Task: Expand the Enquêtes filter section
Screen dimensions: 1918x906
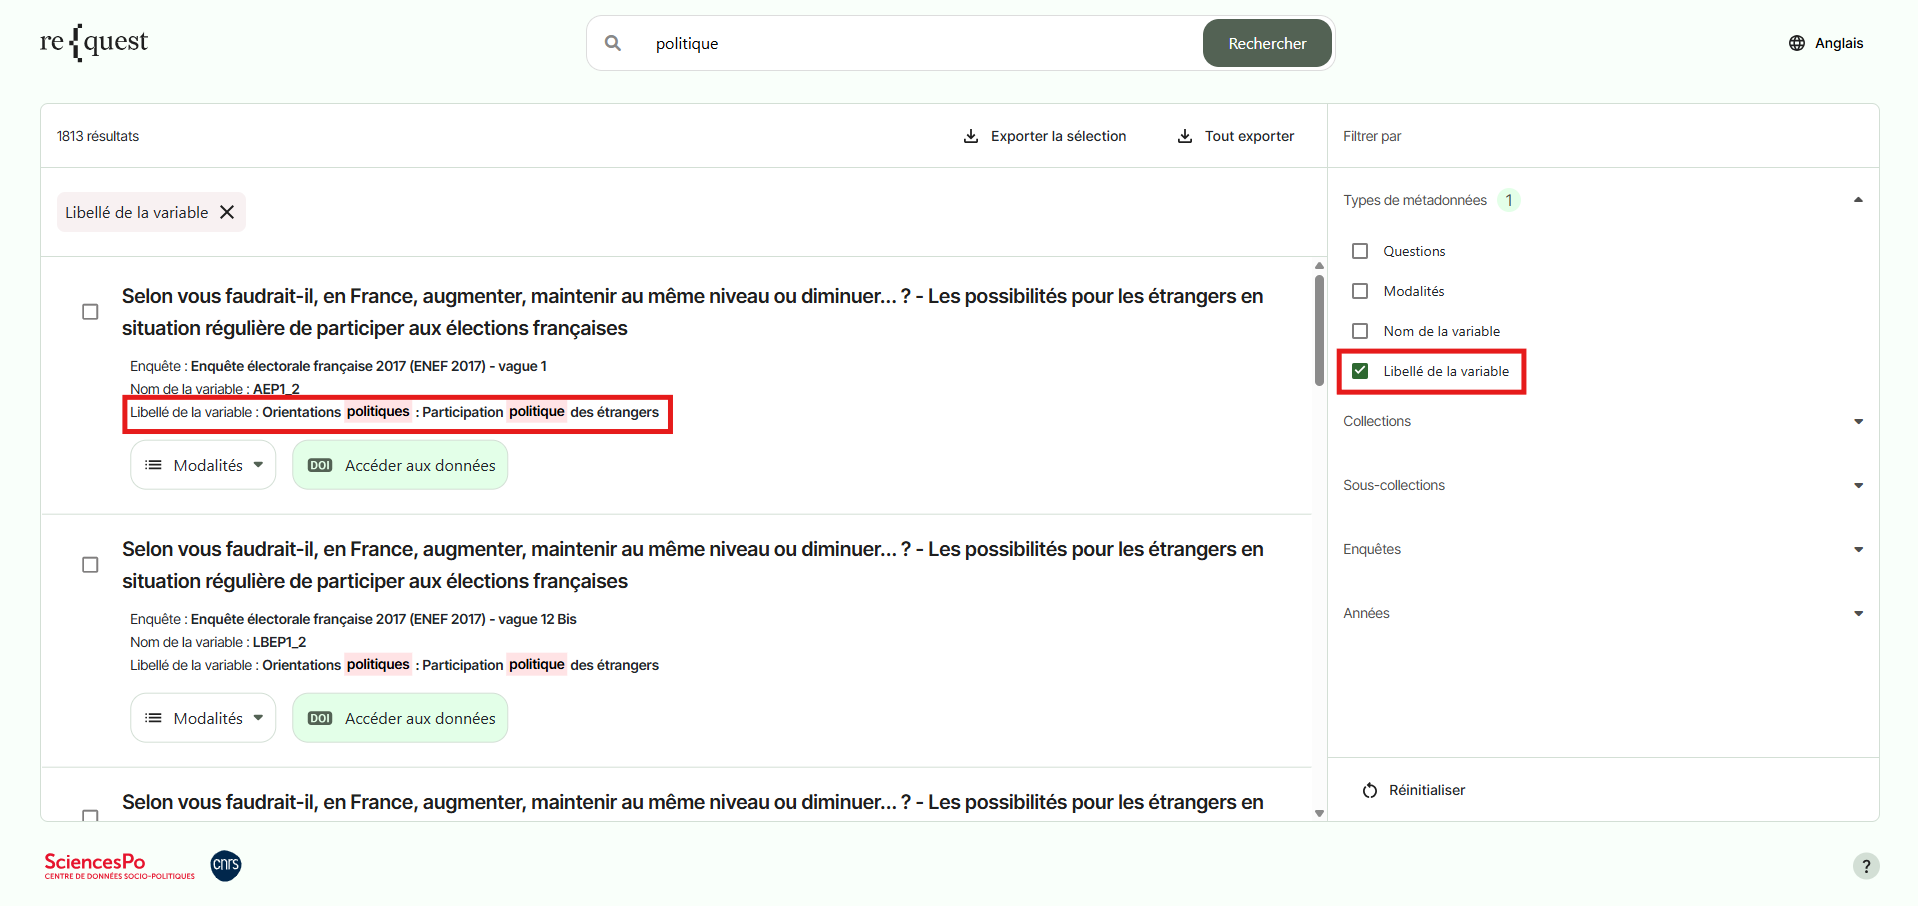Action: coord(1858,549)
